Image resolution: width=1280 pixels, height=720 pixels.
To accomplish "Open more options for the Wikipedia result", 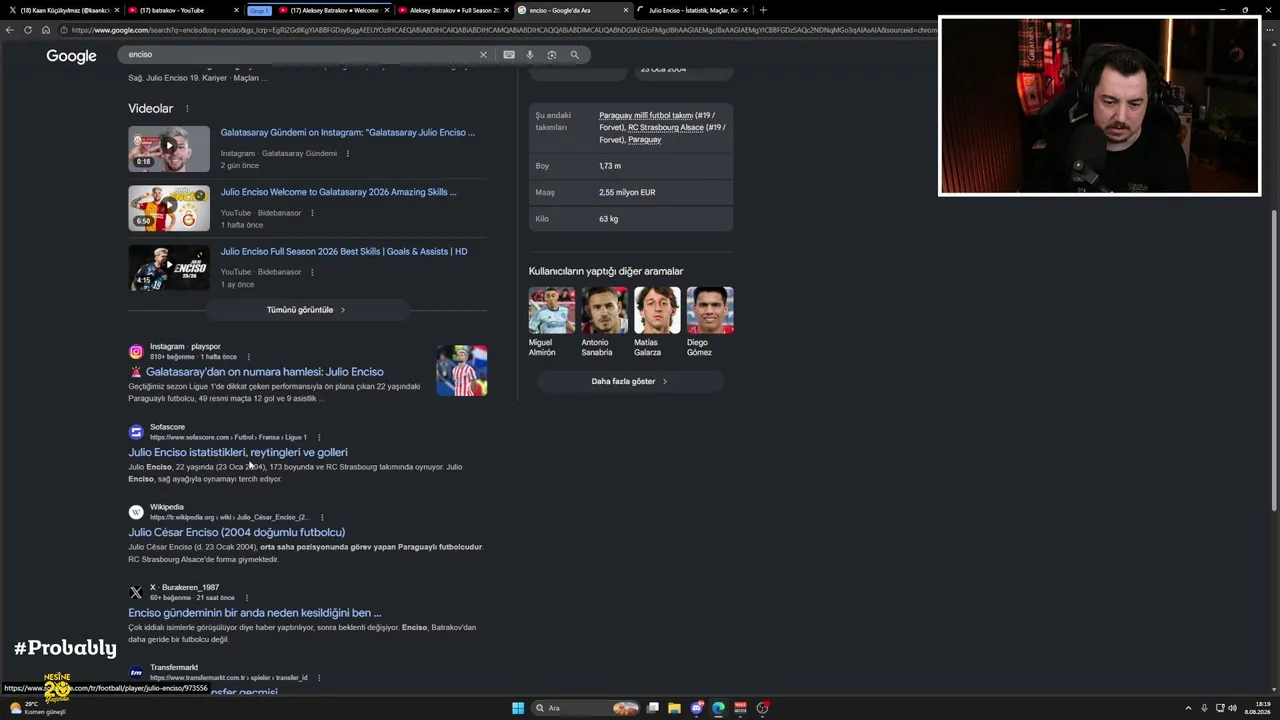I will click(322, 517).
